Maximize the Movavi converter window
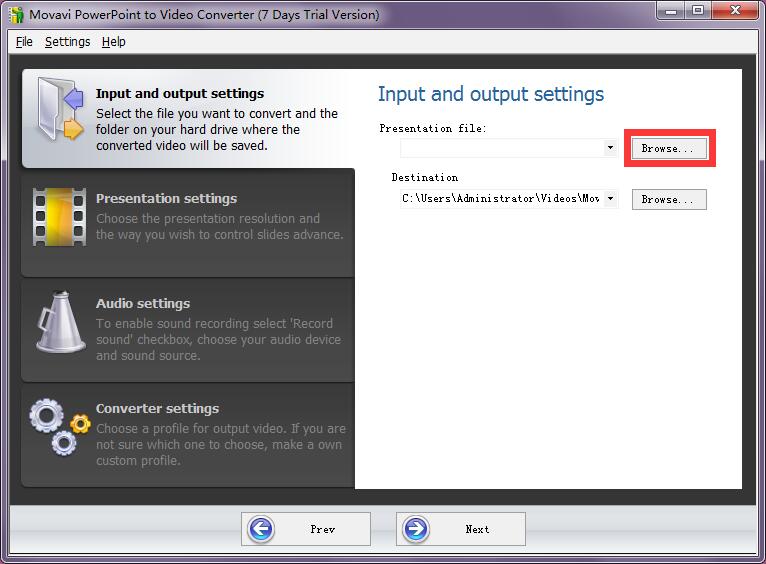 click(698, 11)
